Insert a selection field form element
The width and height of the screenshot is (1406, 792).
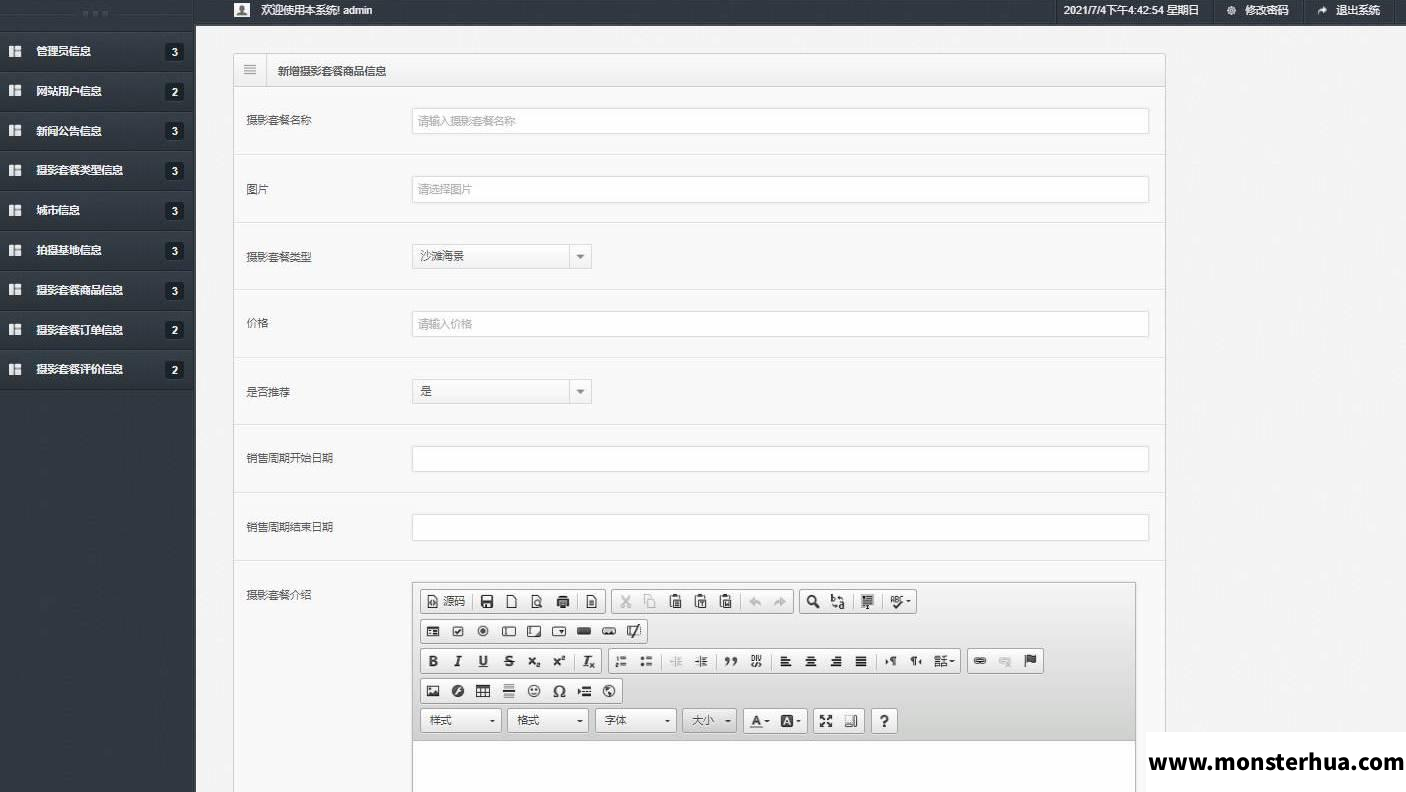559,631
